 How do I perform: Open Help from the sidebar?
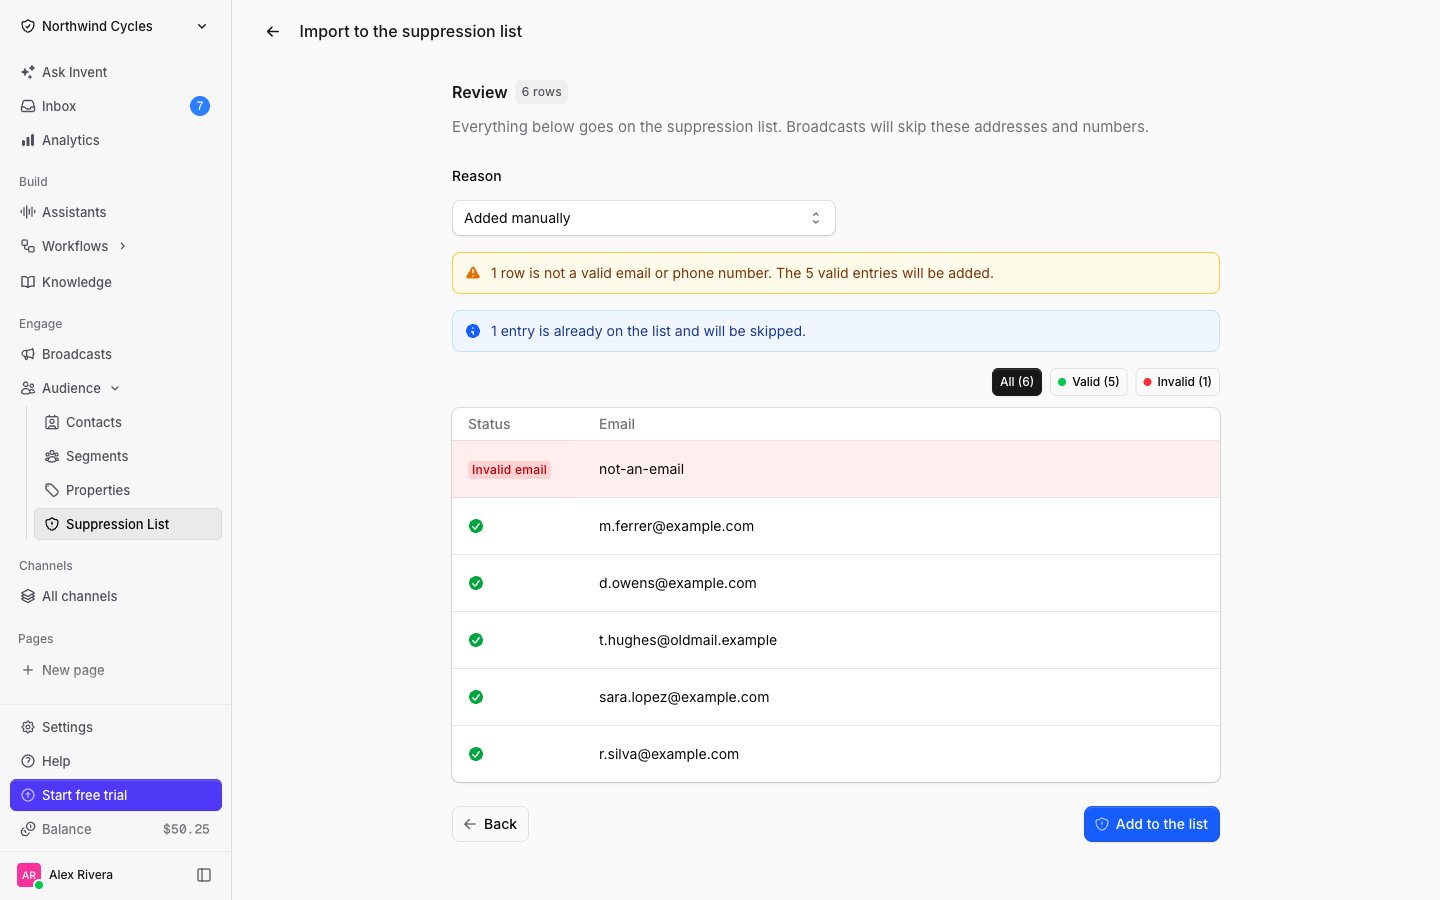[x=116, y=761]
